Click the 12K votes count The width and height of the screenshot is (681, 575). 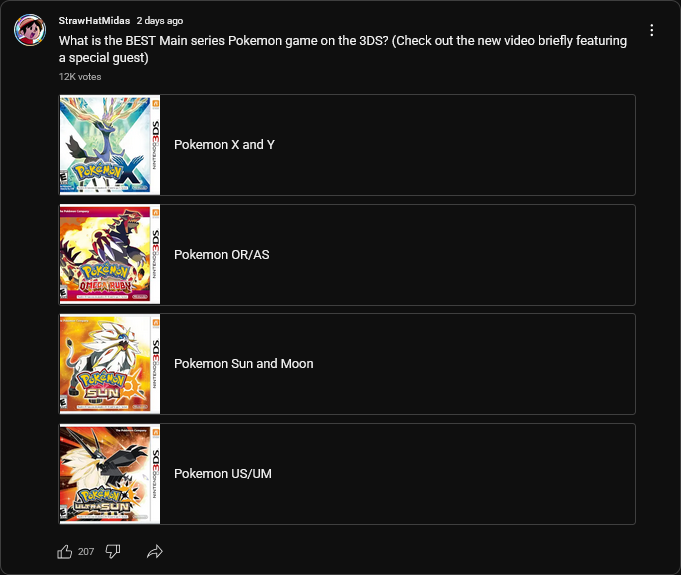pos(80,77)
